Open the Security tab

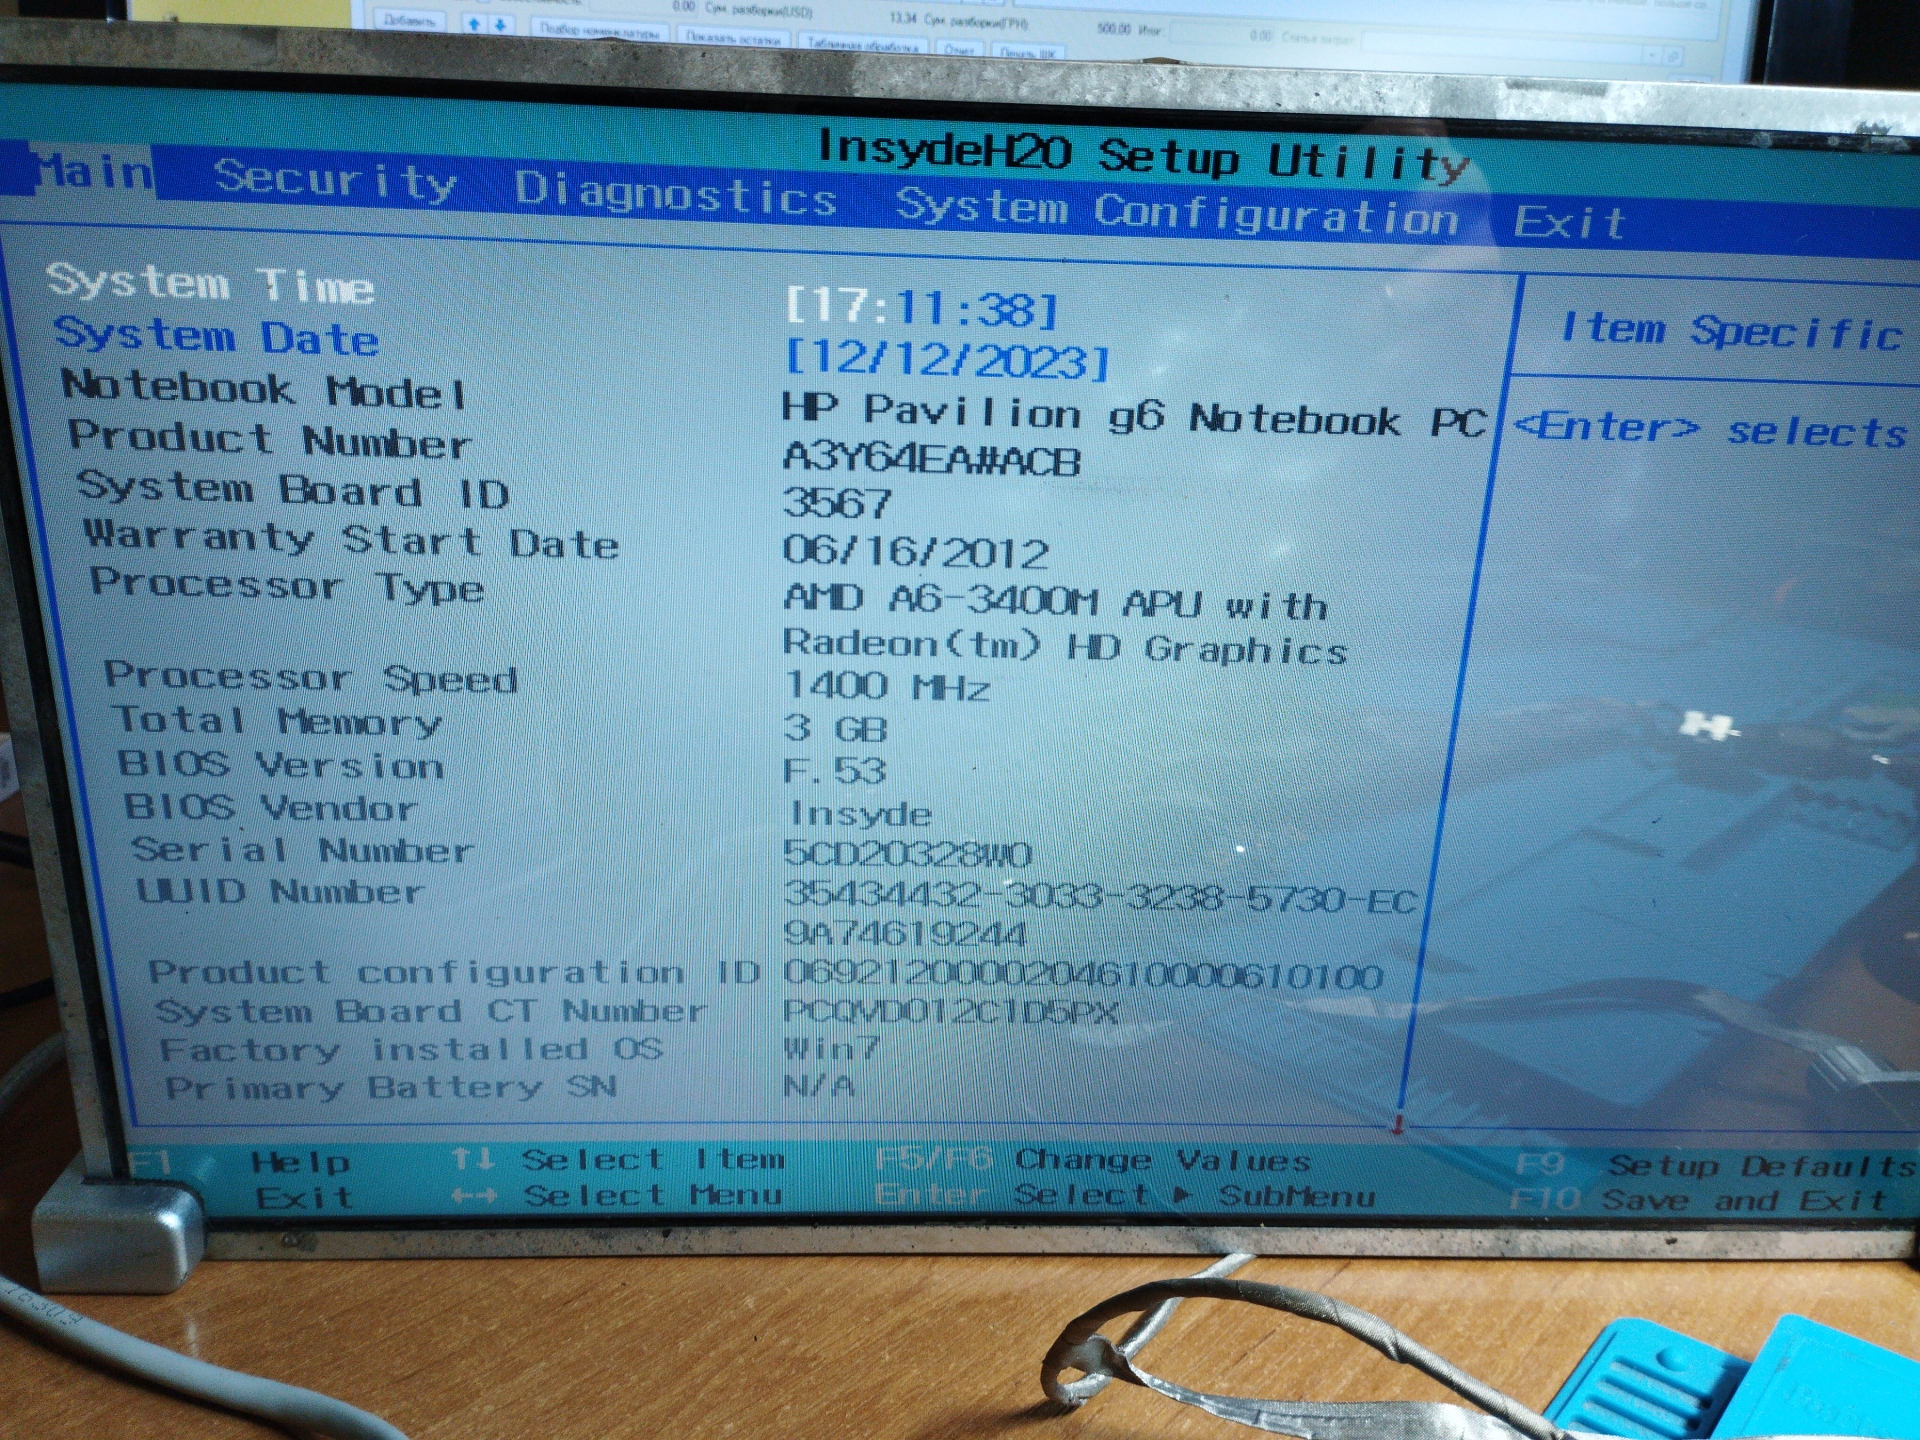(x=336, y=180)
